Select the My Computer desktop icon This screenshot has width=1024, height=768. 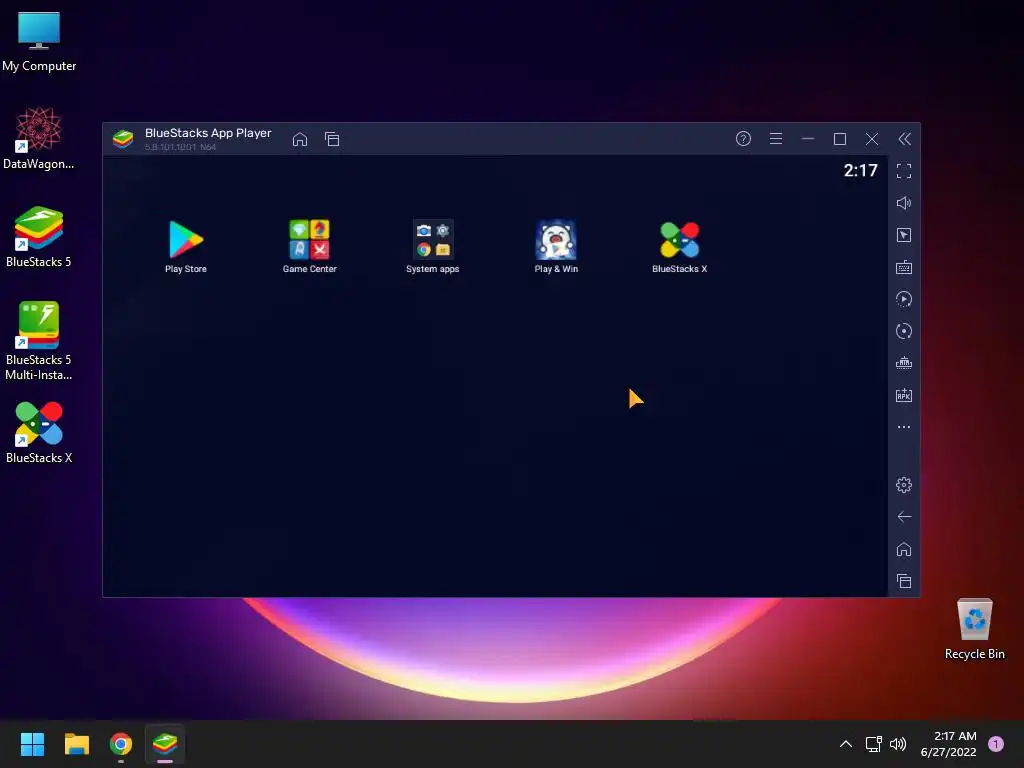[39, 42]
